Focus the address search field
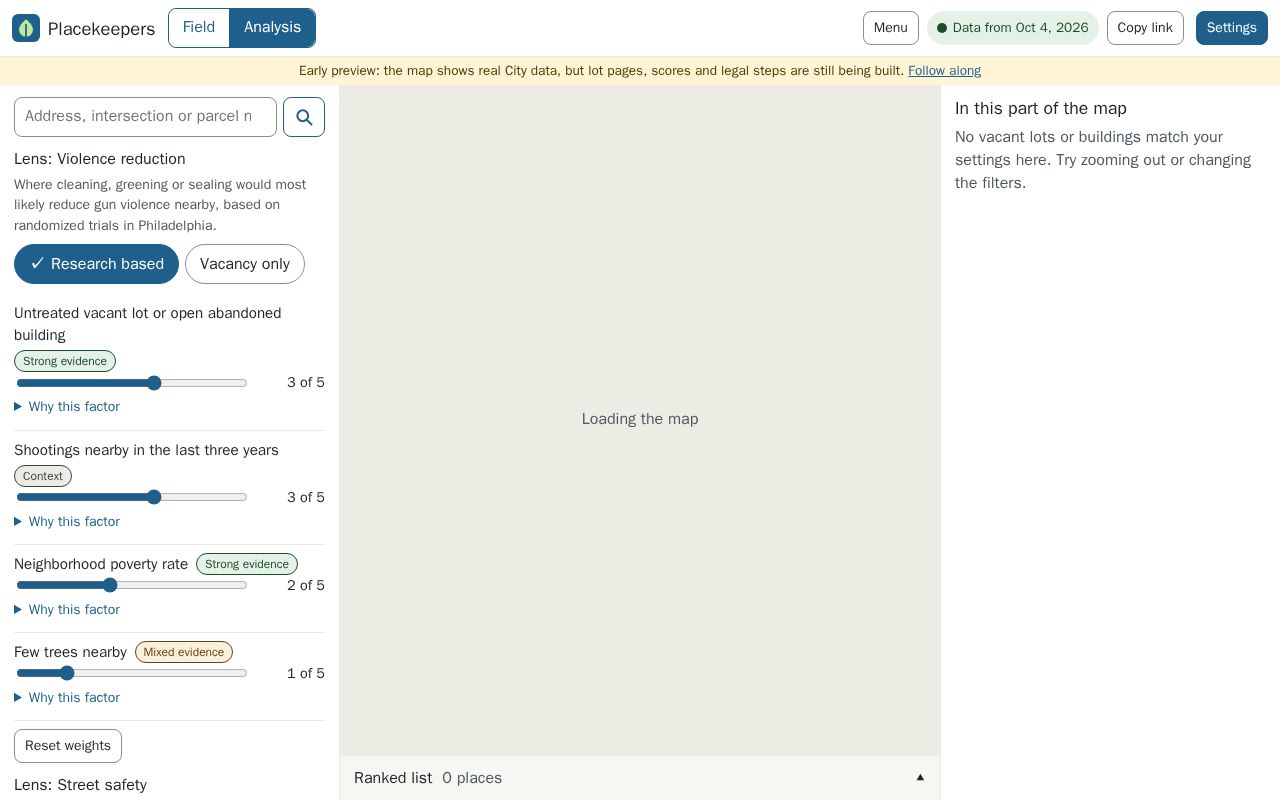Viewport: 1280px width, 800px height. click(x=145, y=117)
